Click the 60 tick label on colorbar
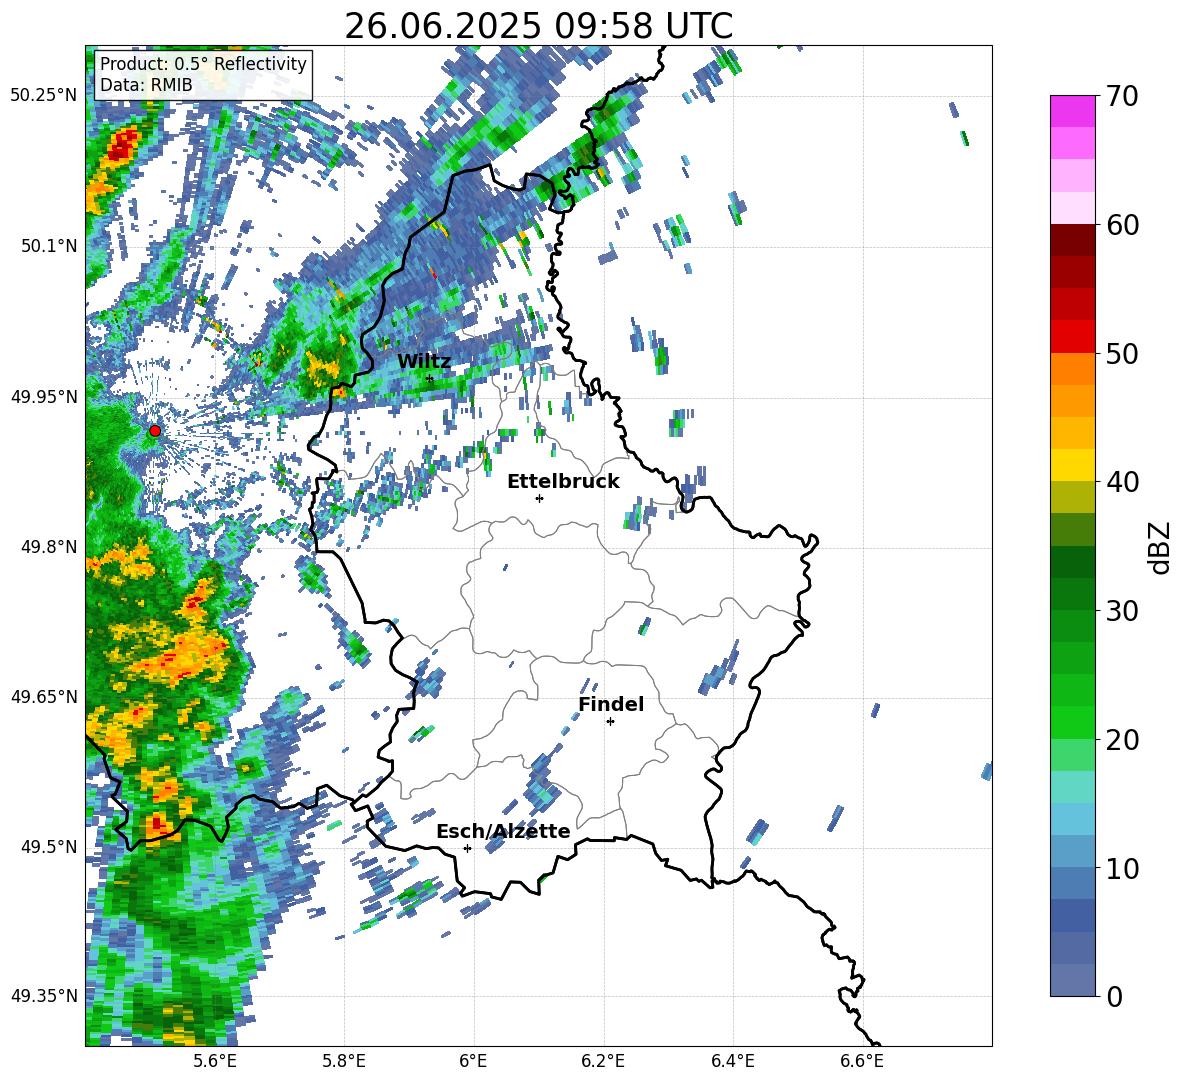The height and width of the screenshot is (1081, 1184). point(1122,225)
